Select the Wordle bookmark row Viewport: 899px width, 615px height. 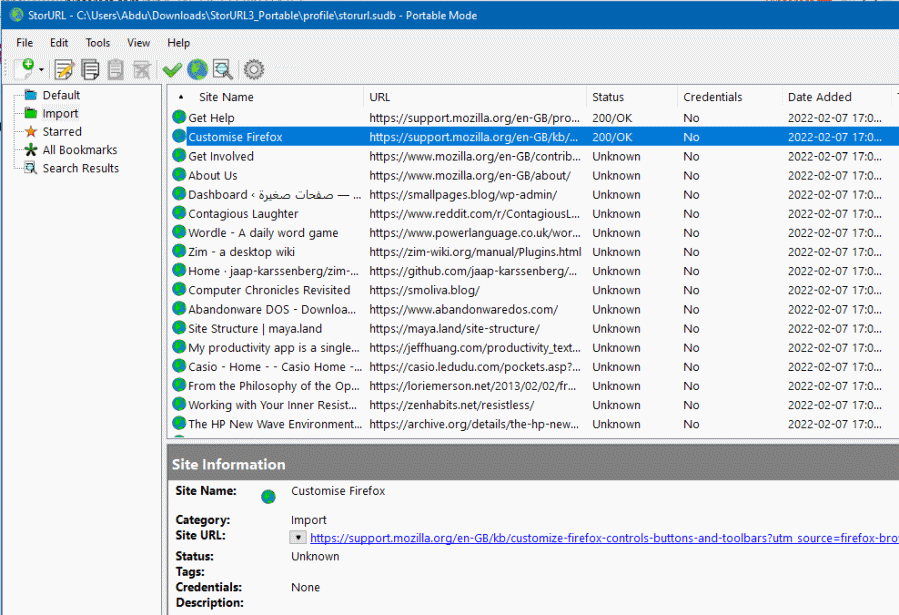(263, 233)
